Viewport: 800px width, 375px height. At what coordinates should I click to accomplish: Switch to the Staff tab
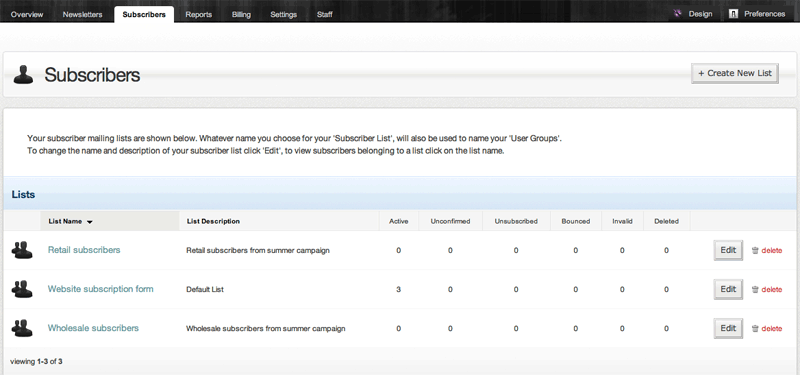(x=324, y=14)
